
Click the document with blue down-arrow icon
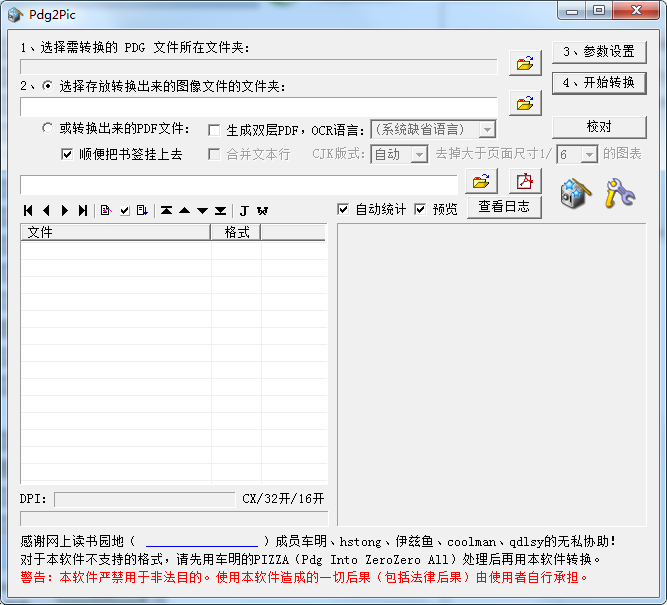coord(143,211)
